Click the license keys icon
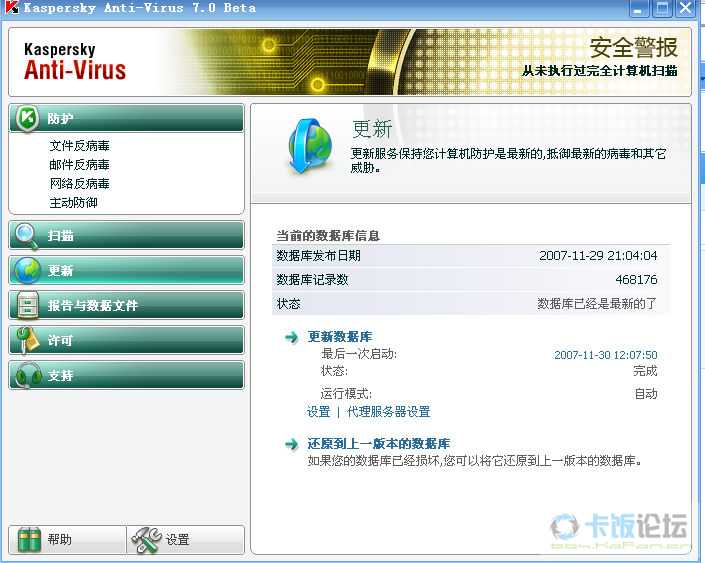This screenshot has height=563, width=705. pos(27,340)
